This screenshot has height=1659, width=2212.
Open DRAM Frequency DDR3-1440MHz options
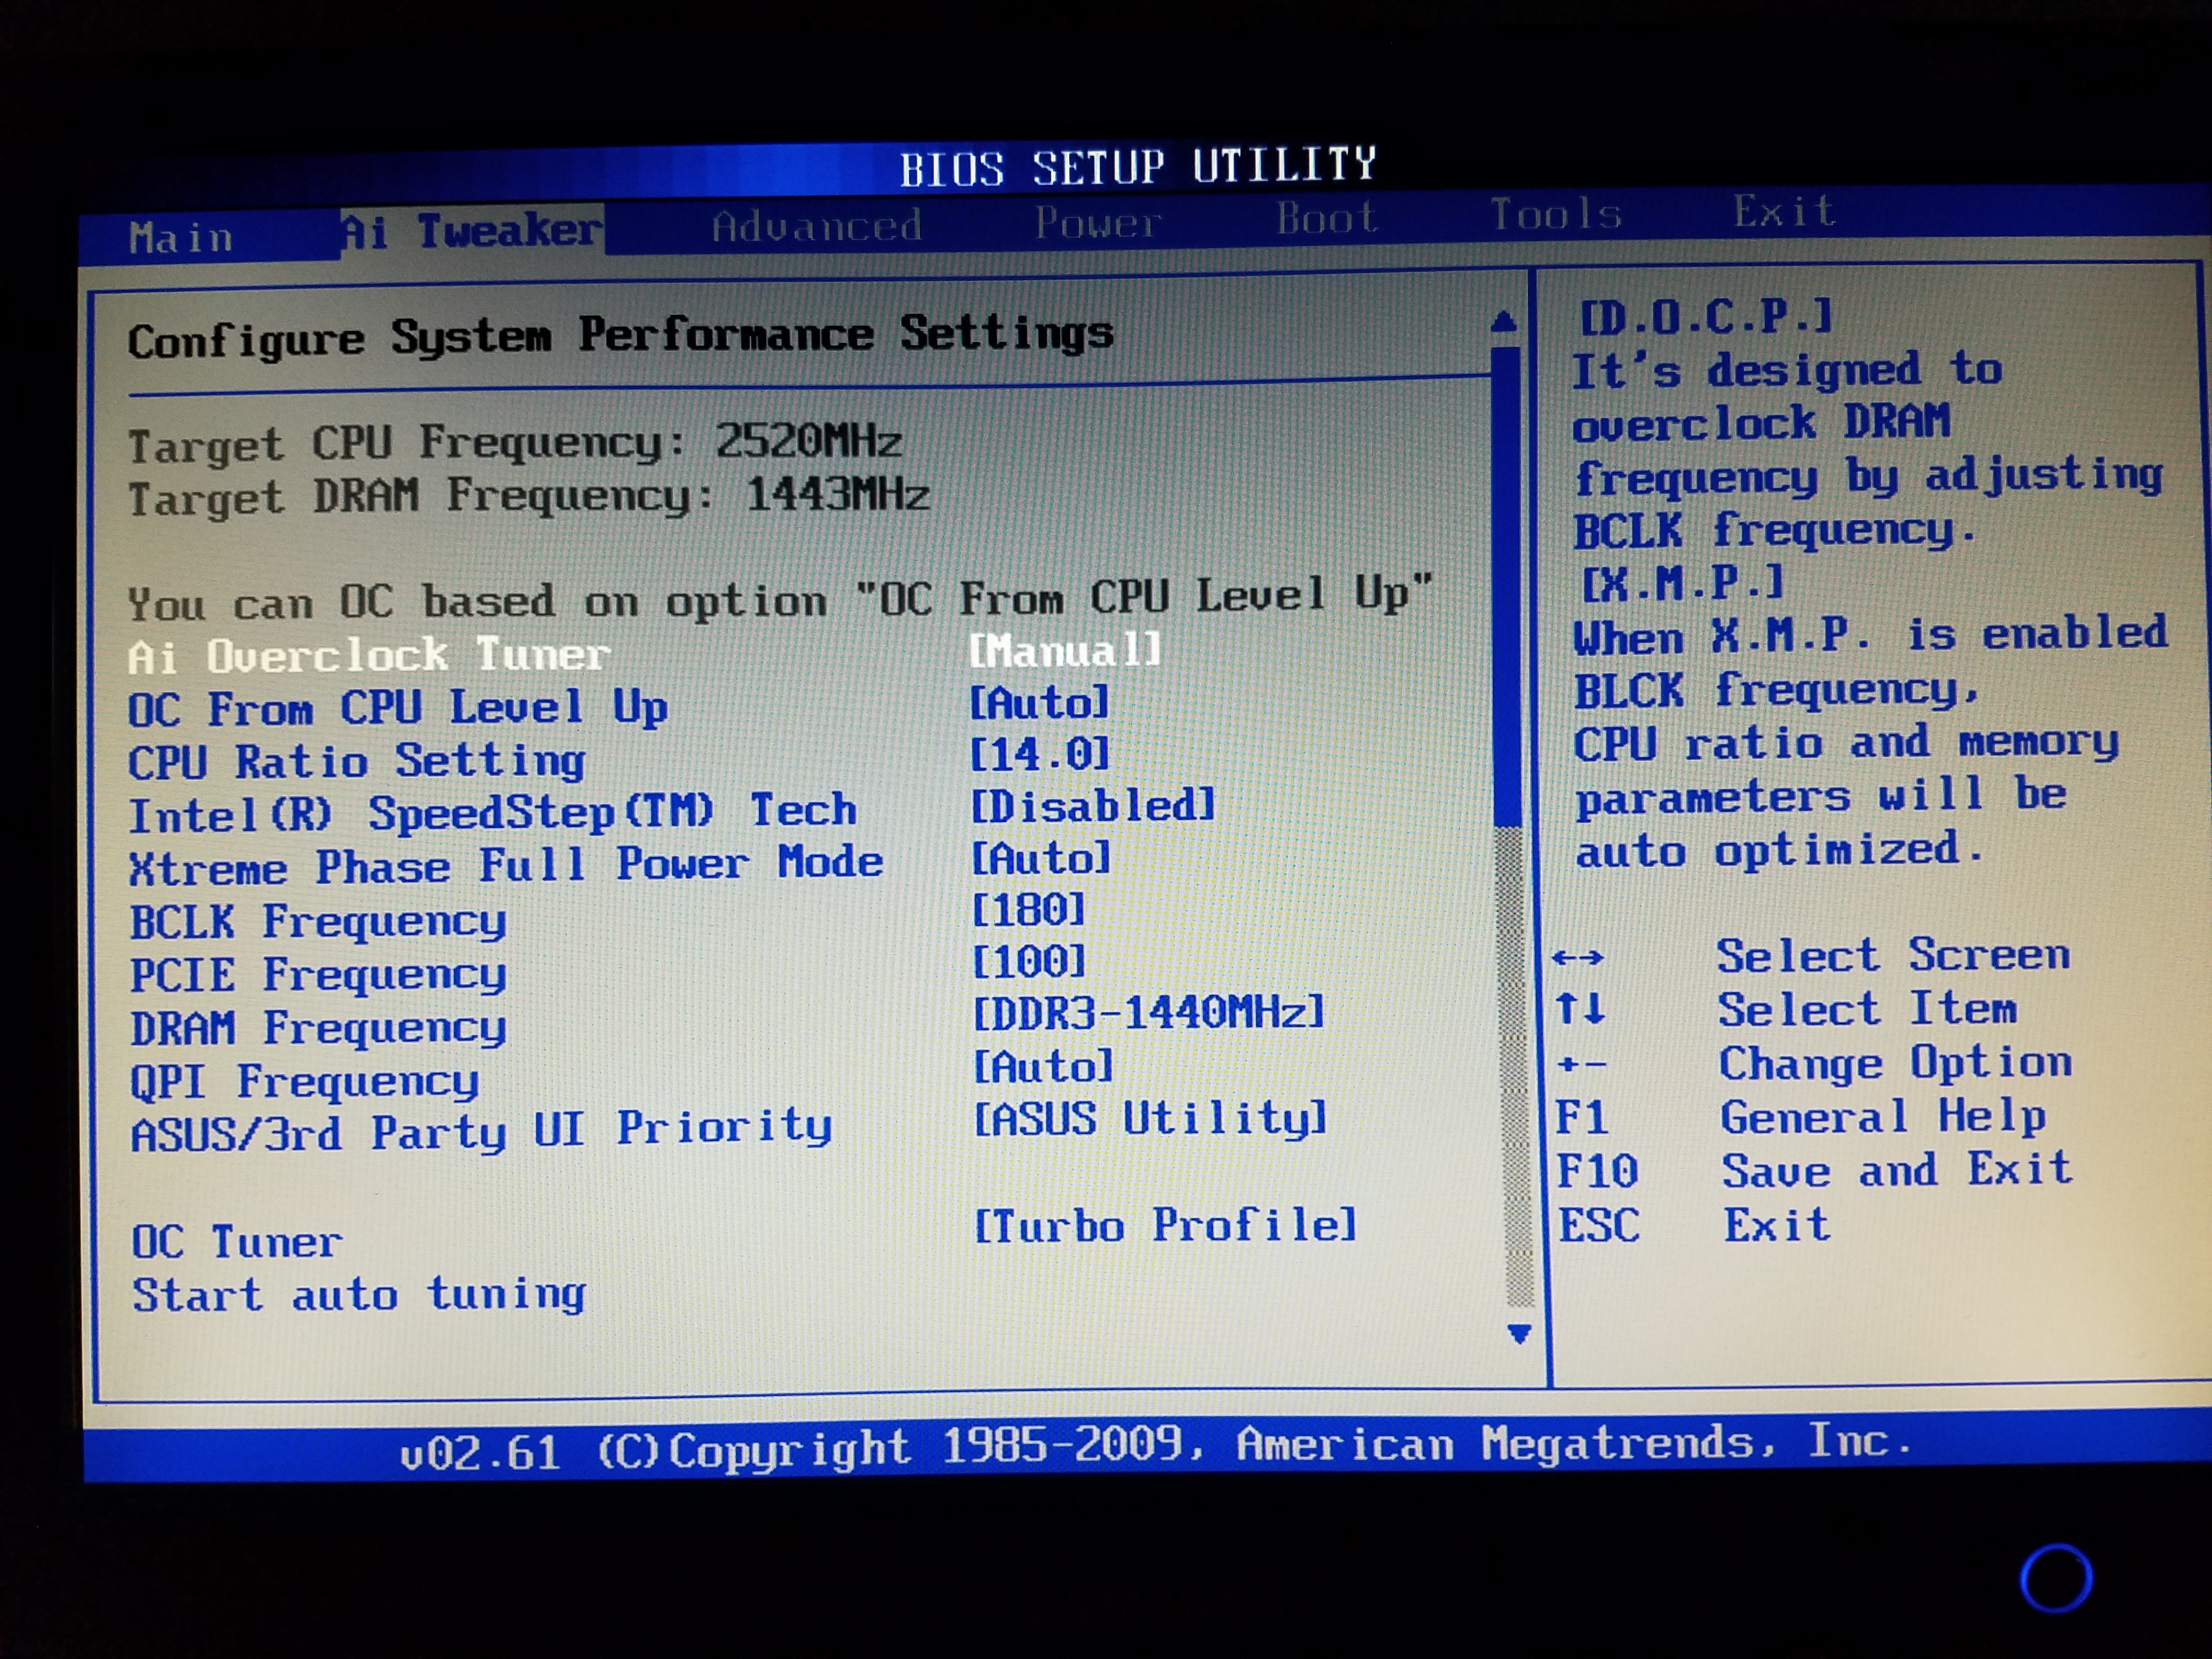coord(1148,1013)
